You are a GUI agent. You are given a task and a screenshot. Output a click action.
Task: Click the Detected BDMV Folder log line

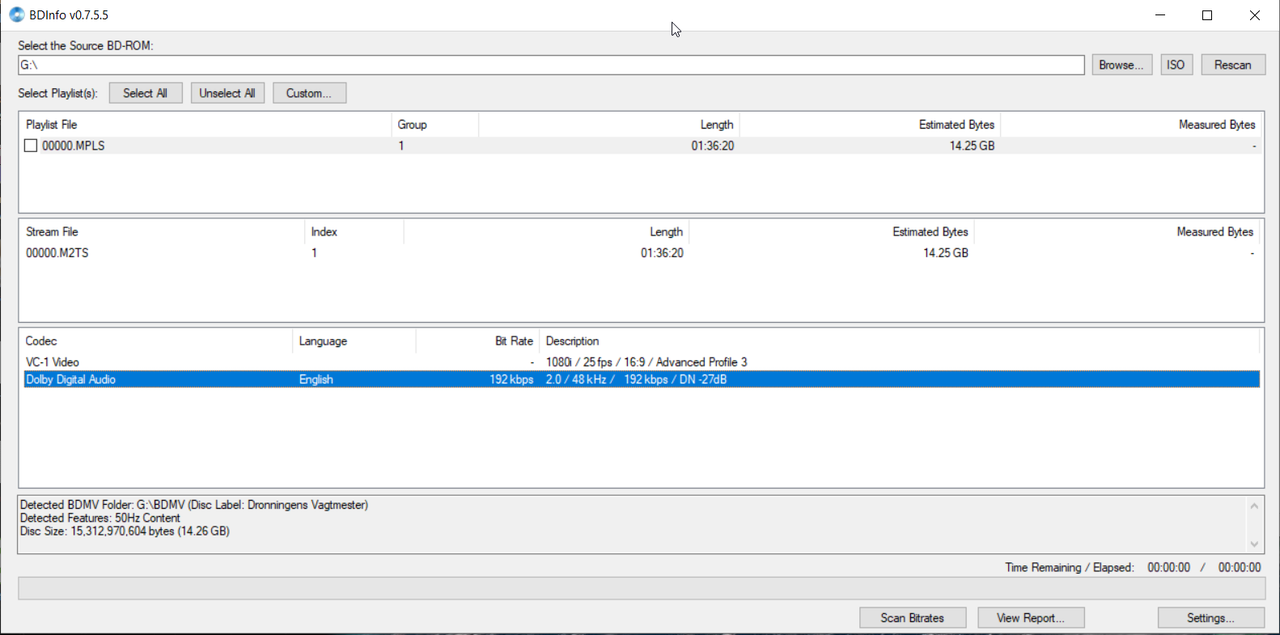(x=194, y=505)
